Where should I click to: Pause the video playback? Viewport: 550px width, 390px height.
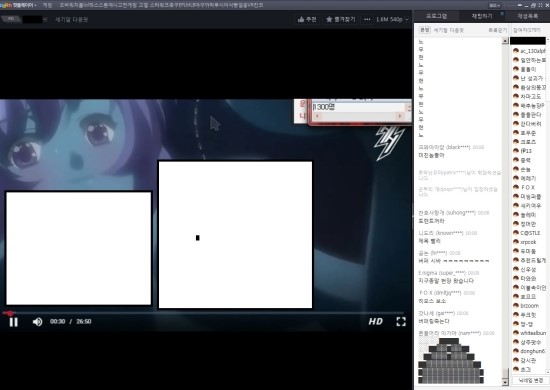(13, 322)
